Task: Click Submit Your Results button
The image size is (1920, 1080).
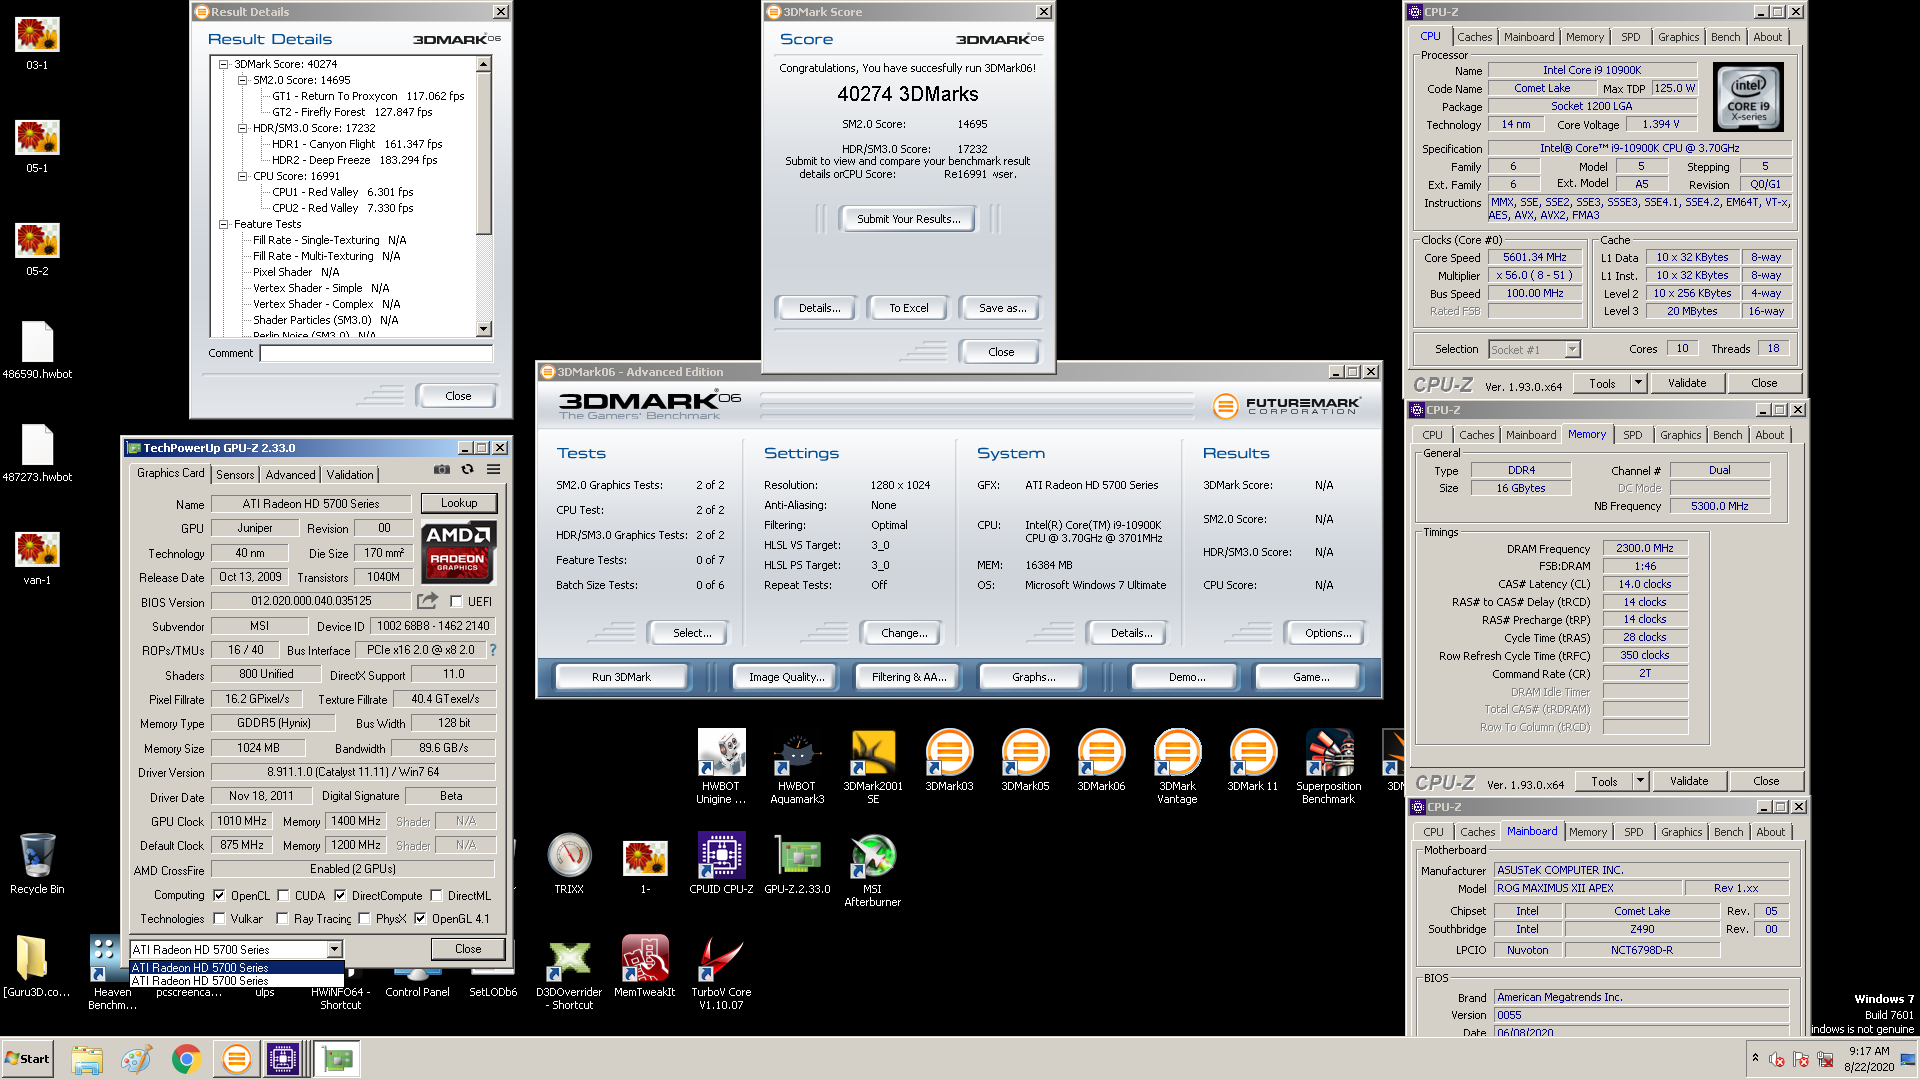Action: (908, 219)
